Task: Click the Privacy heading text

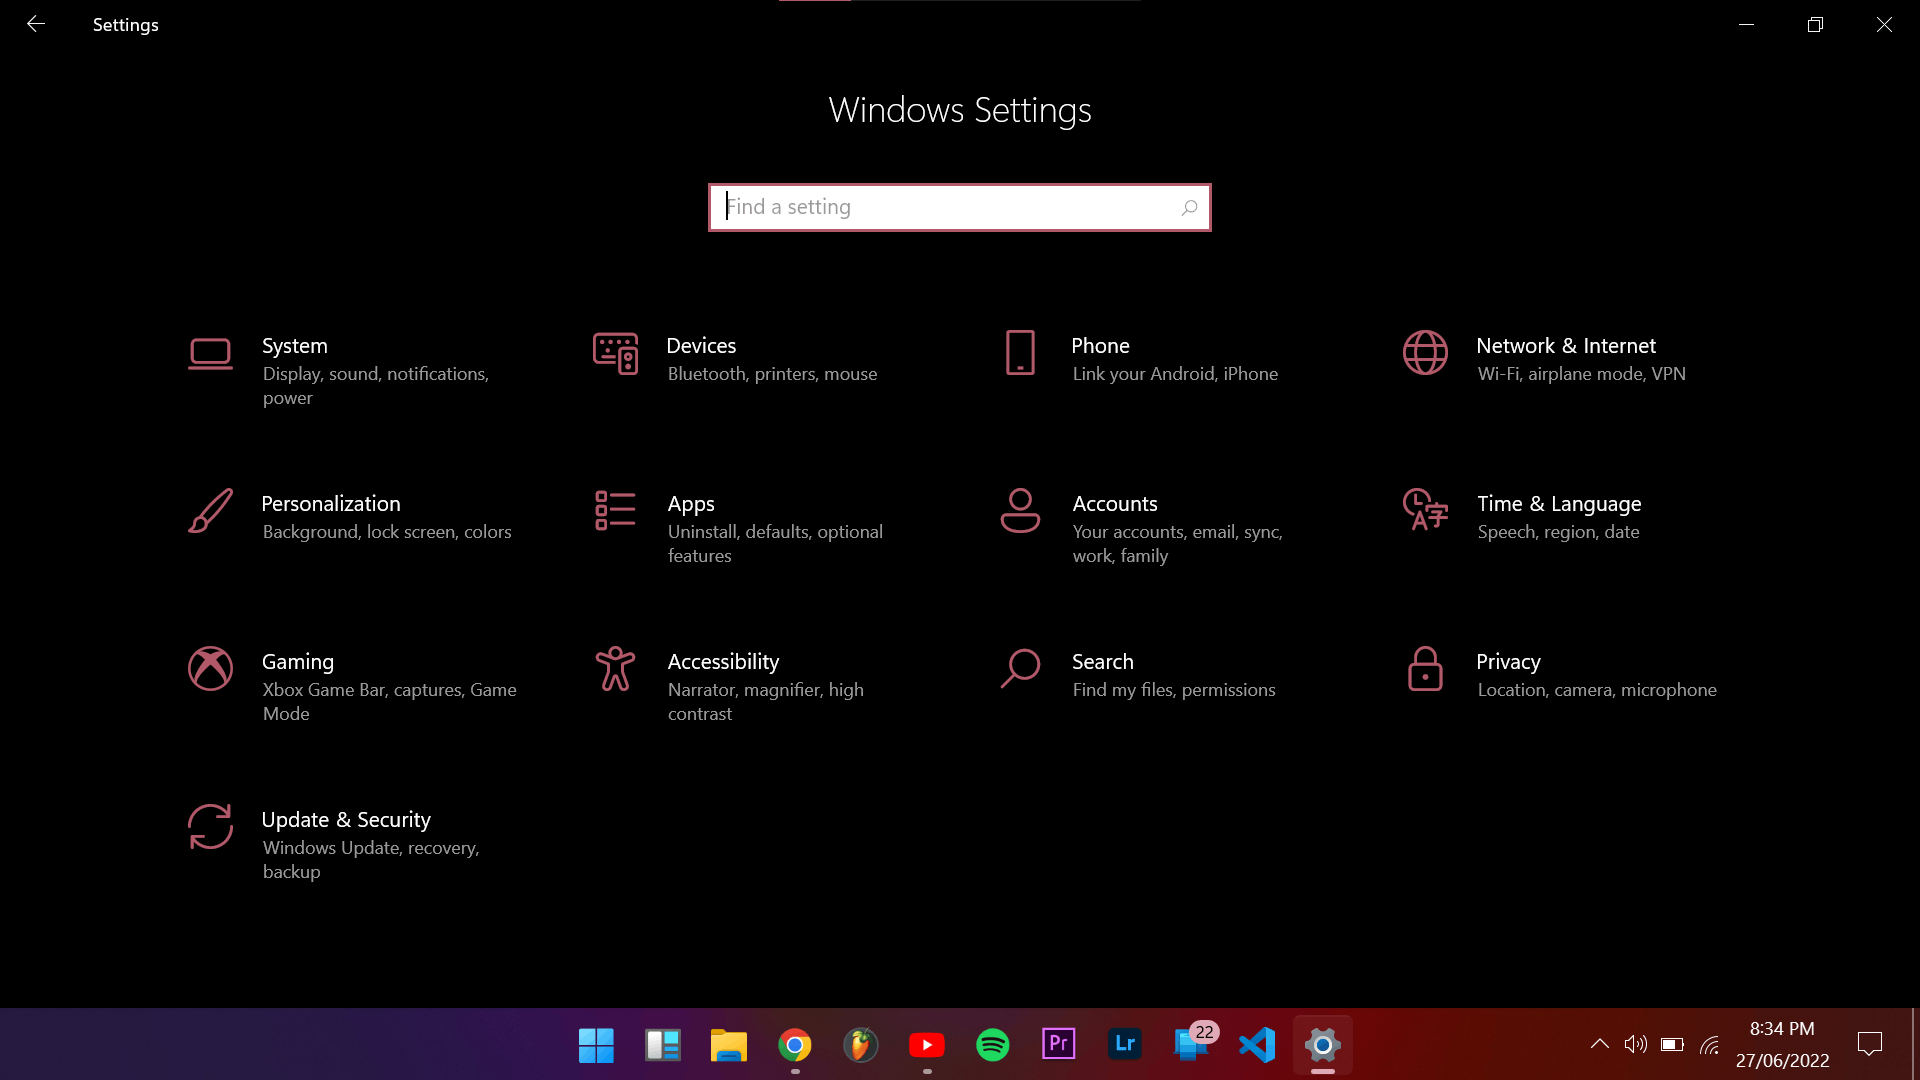Action: pyautogui.click(x=1508, y=662)
